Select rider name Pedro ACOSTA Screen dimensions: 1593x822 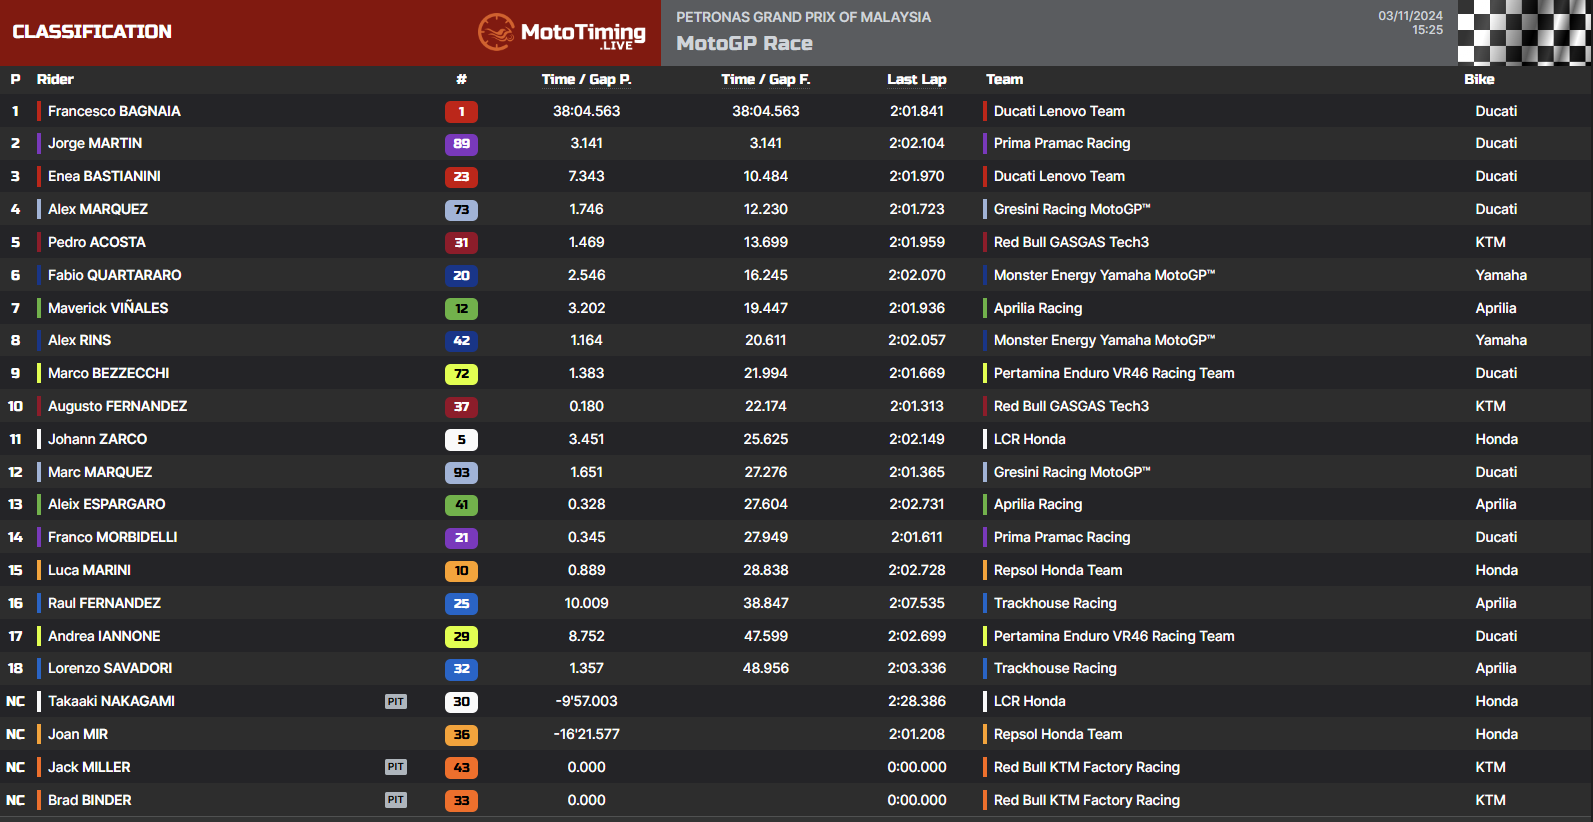pos(97,242)
